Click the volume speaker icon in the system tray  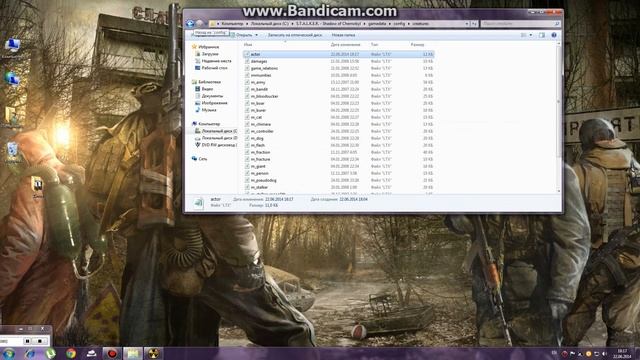pos(604,354)
